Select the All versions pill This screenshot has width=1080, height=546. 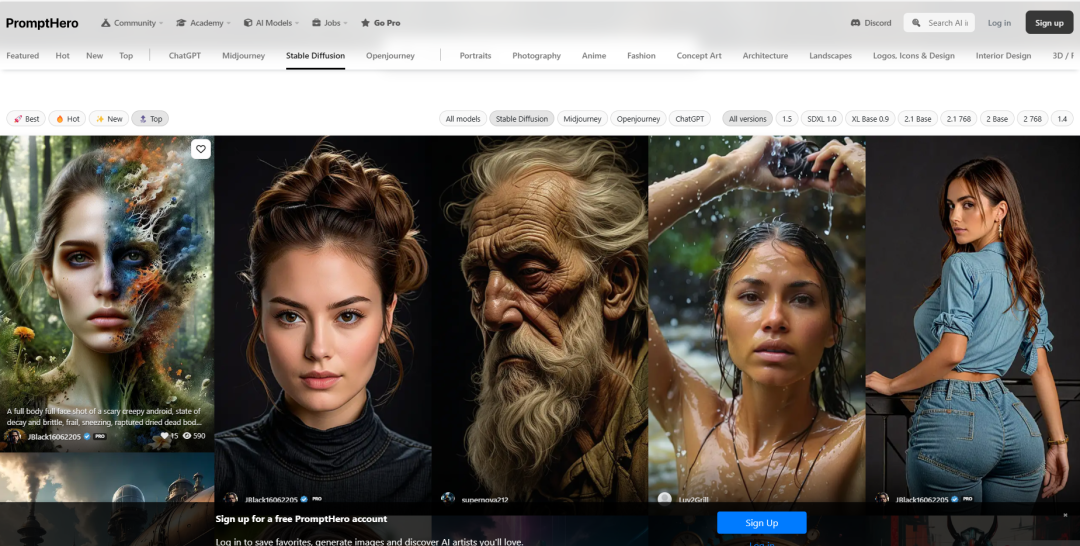pos(747,118)
